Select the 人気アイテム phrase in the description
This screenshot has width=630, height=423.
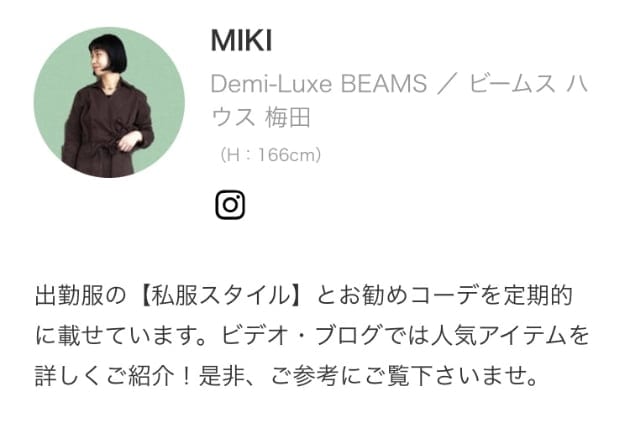(x=499, y=335)
